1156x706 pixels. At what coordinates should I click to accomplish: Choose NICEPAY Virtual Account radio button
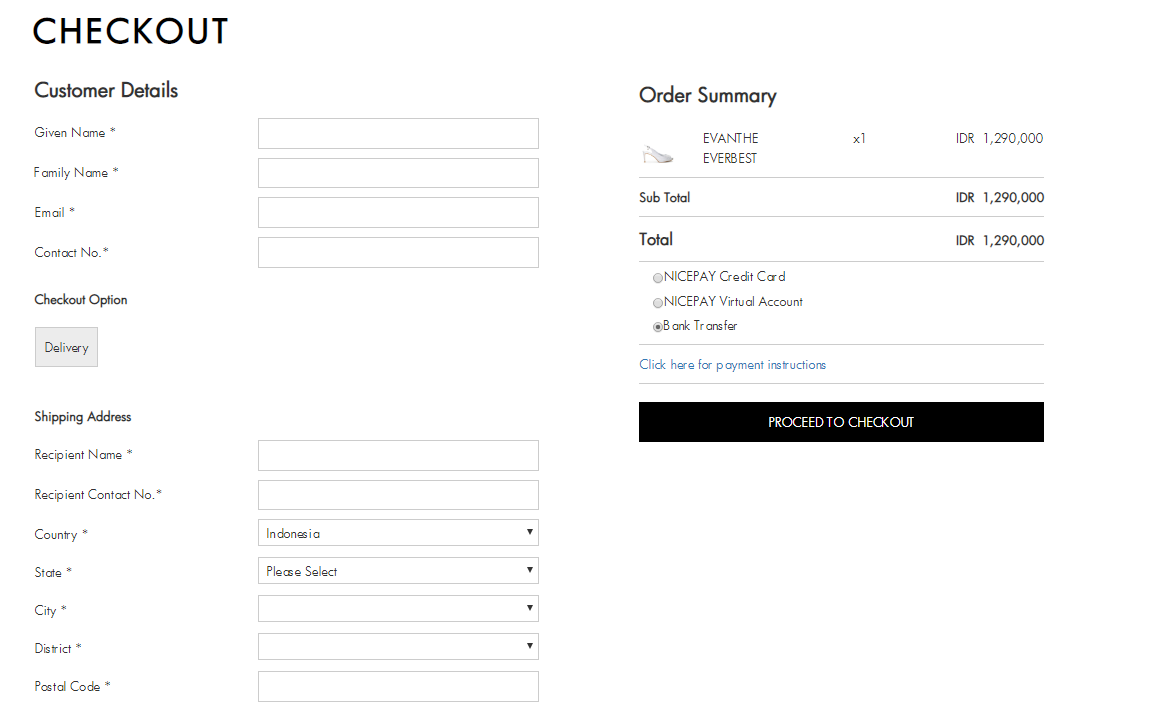pos(658,303)
